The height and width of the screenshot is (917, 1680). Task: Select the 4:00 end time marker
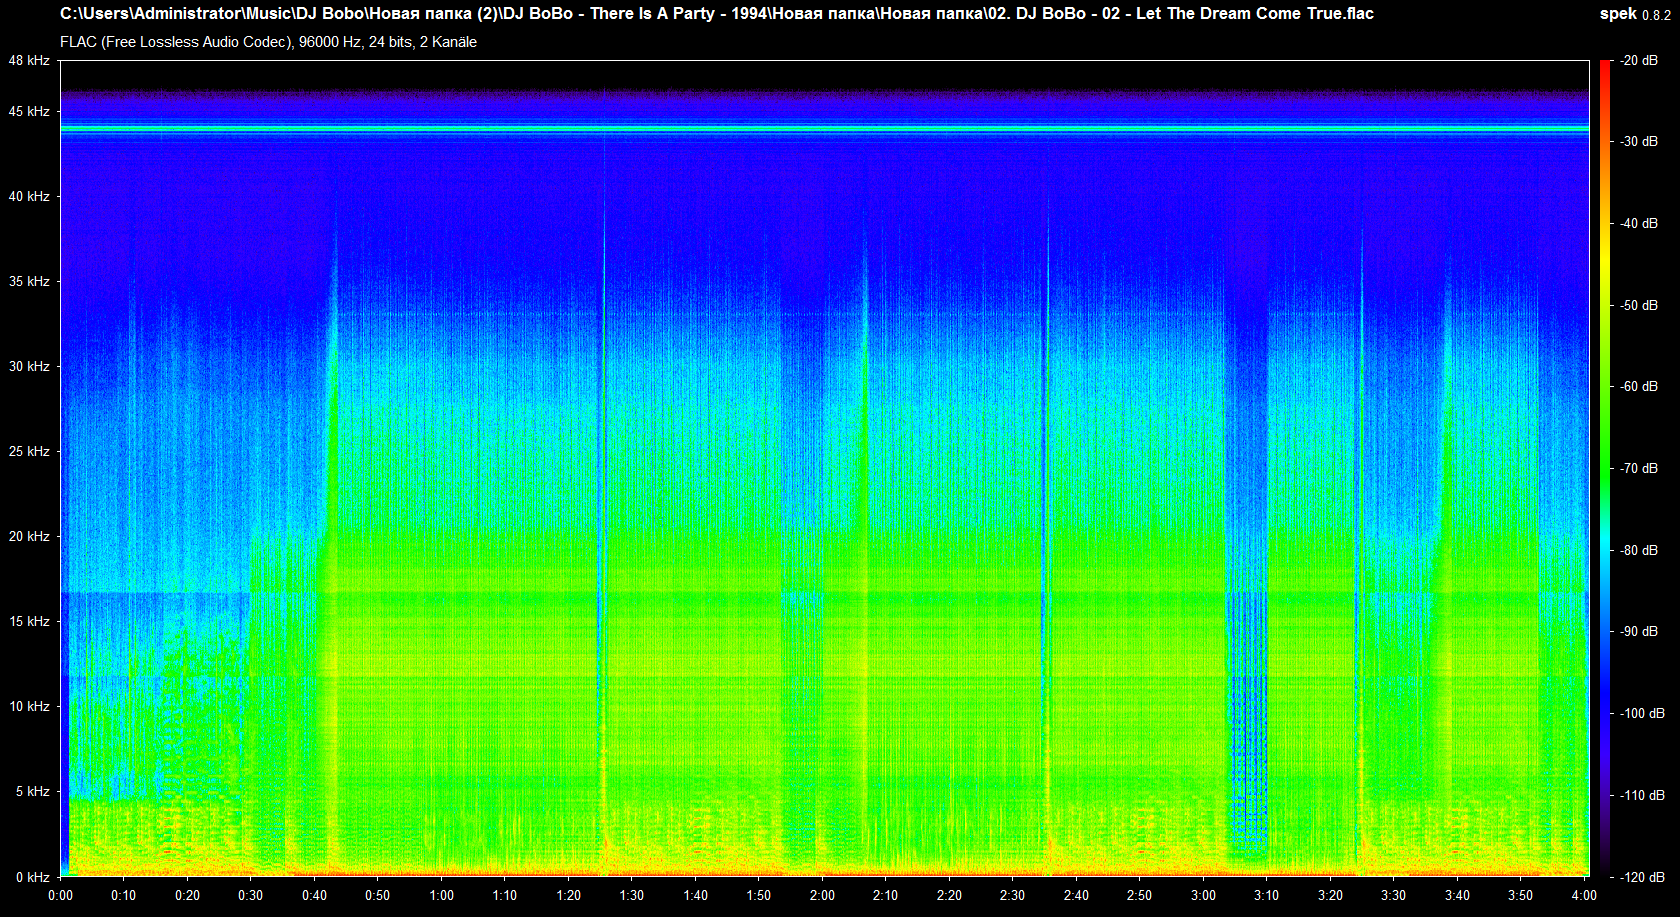point(1584,895)
